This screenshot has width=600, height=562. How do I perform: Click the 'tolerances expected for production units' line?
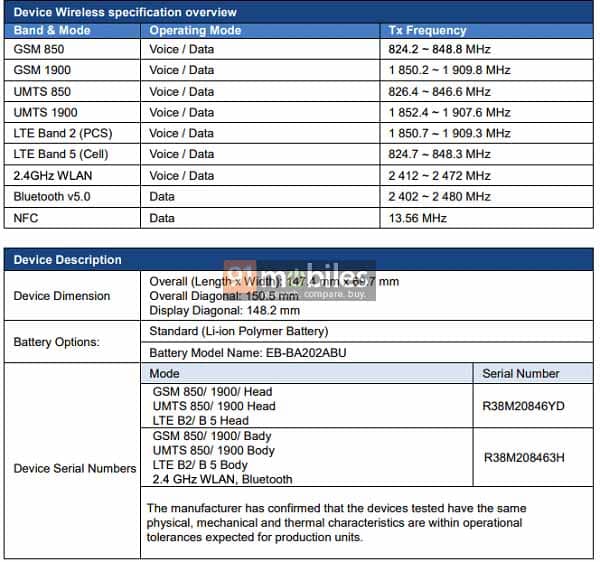(x=254, y=537)
